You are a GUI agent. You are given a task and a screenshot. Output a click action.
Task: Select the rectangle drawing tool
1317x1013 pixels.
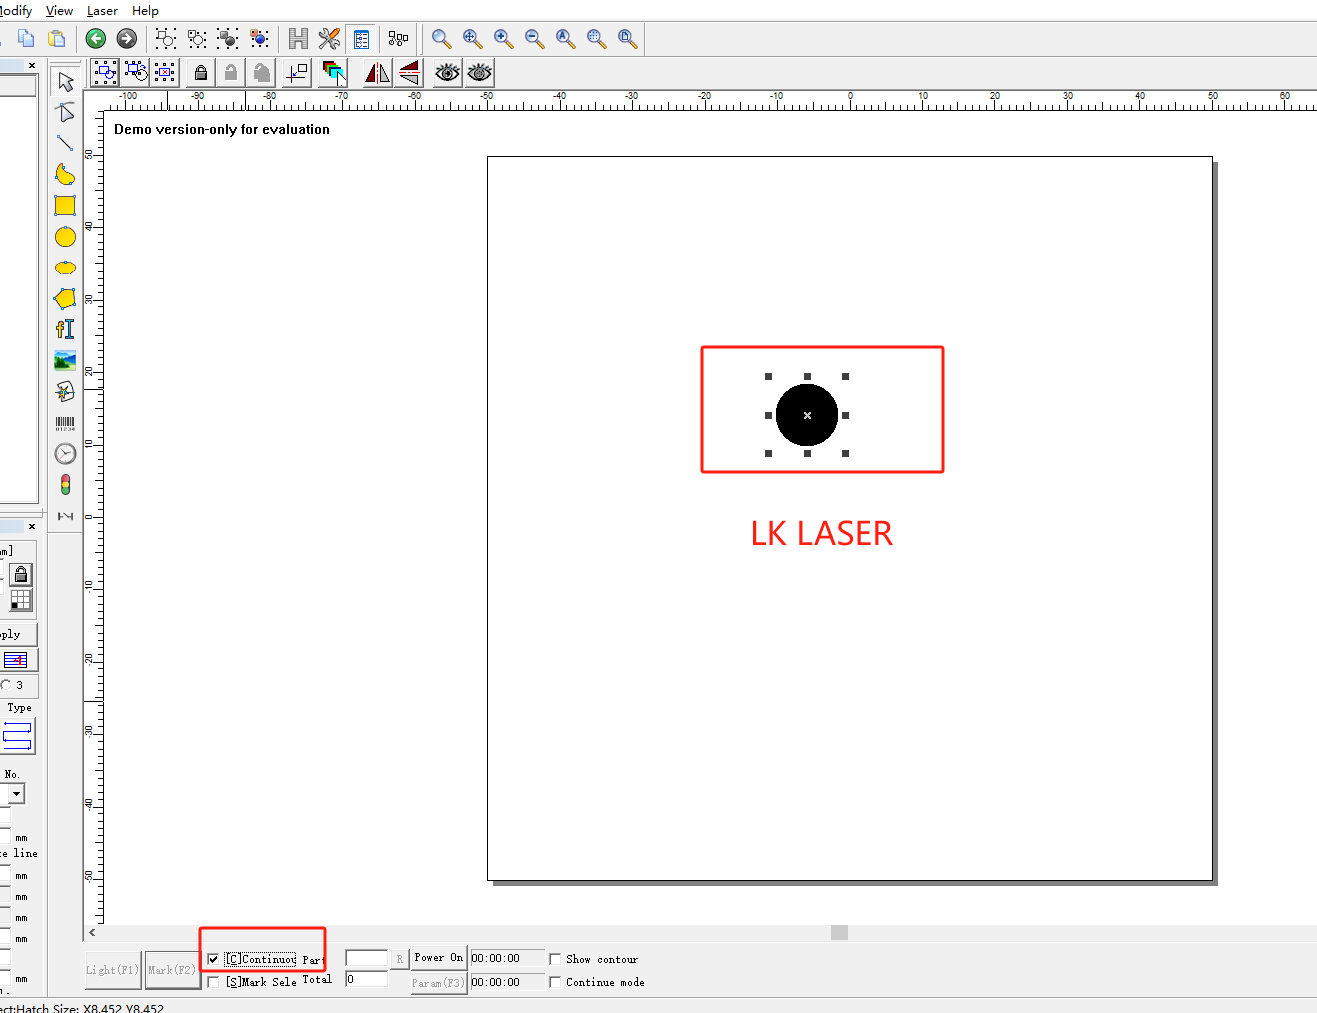(65, 206)
